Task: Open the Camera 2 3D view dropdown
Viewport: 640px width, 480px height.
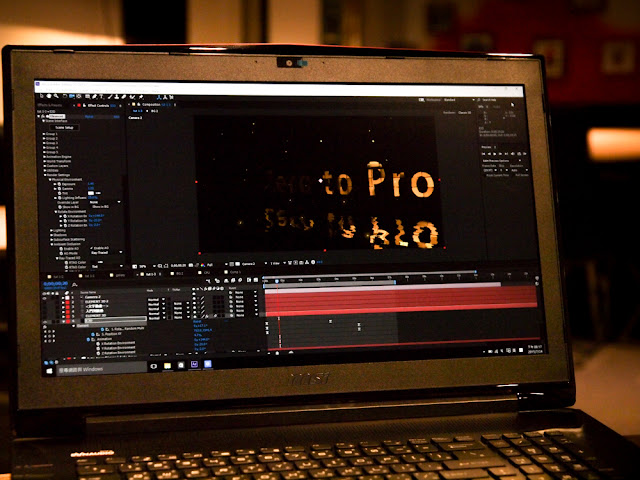Action: point(255,266)
